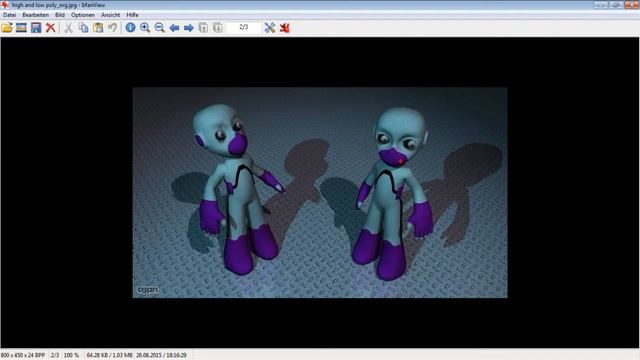Viewport: 640px width, 360px height.
Task: Open the Ansicht menu
Action: 111,15
